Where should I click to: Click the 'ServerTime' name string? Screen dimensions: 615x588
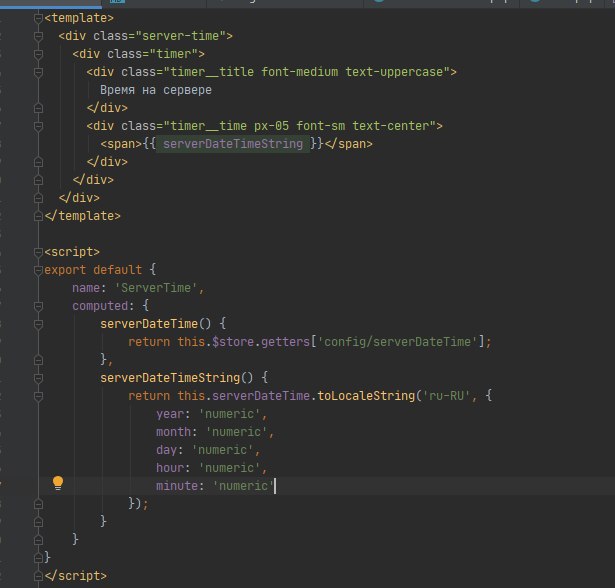click(156, 288)
